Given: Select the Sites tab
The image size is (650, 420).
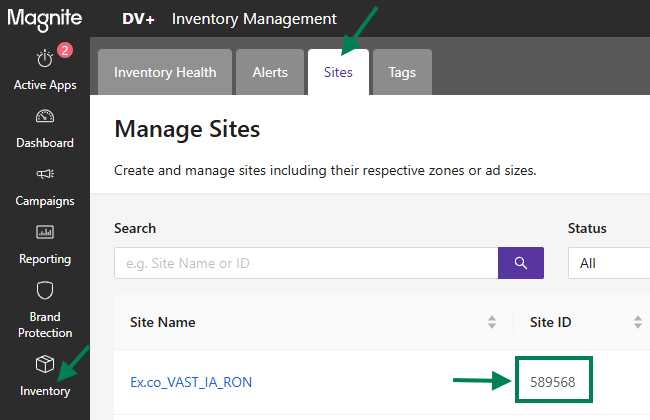Looking at the screenshot, I should (338, 72).
